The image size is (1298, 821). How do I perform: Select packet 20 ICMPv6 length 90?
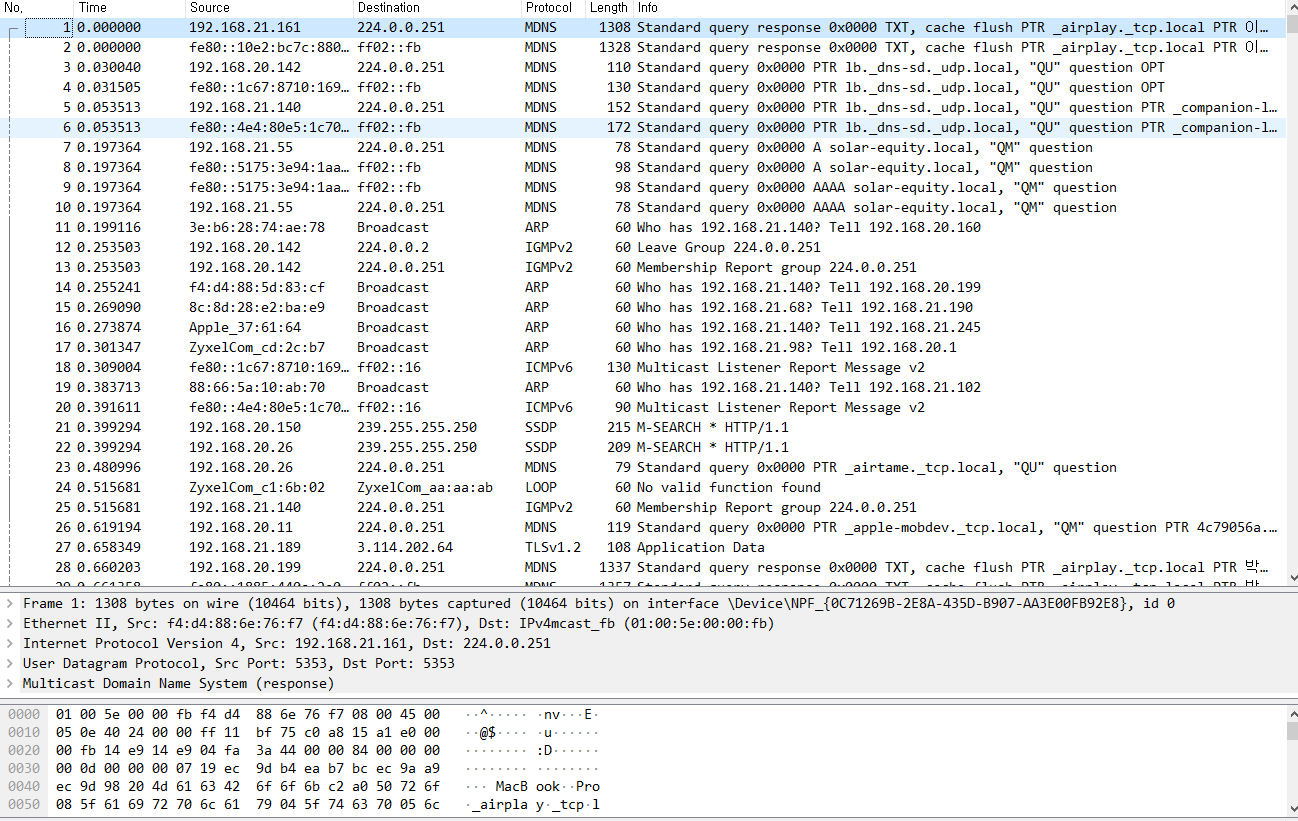click(643, 407)
